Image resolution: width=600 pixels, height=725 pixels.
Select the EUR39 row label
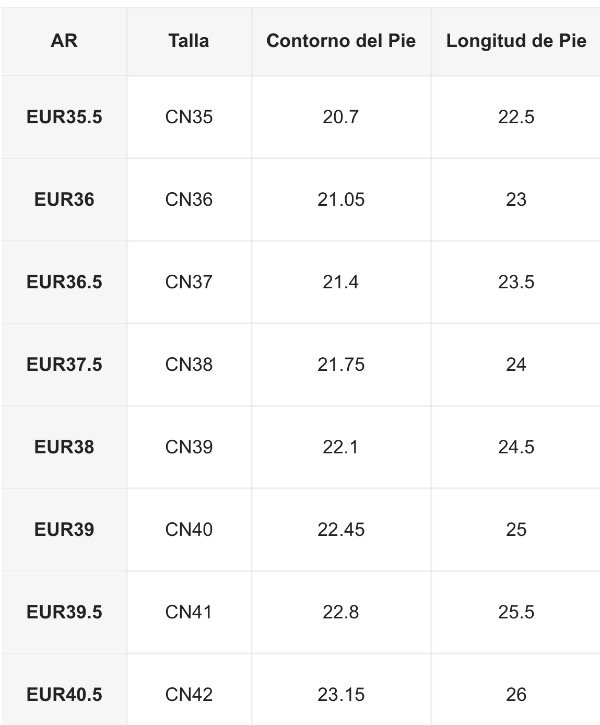pos(64,529)
